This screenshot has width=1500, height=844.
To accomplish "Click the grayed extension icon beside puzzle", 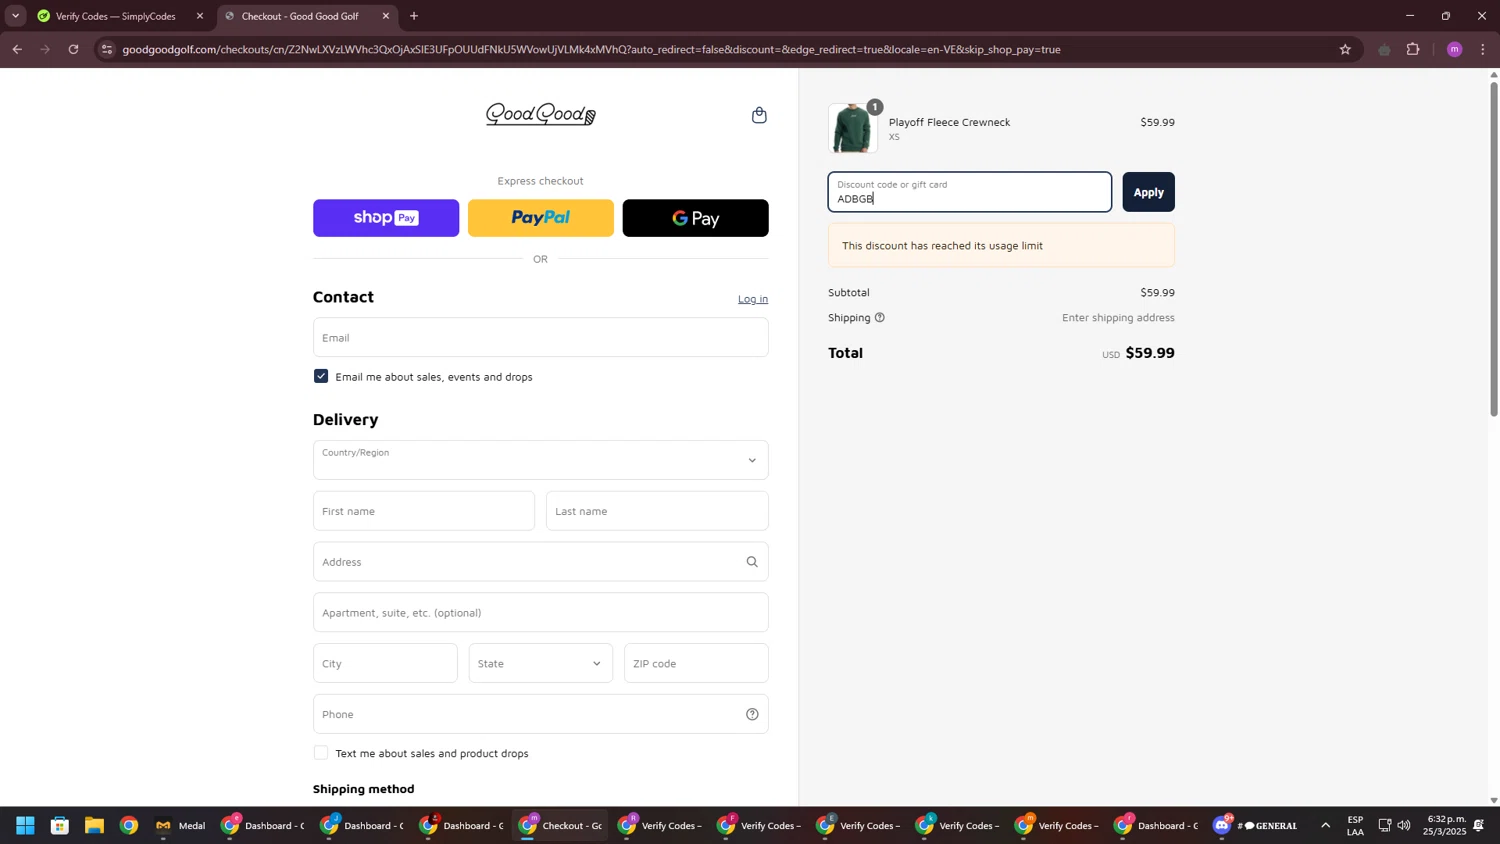I will pos(1384,49).
